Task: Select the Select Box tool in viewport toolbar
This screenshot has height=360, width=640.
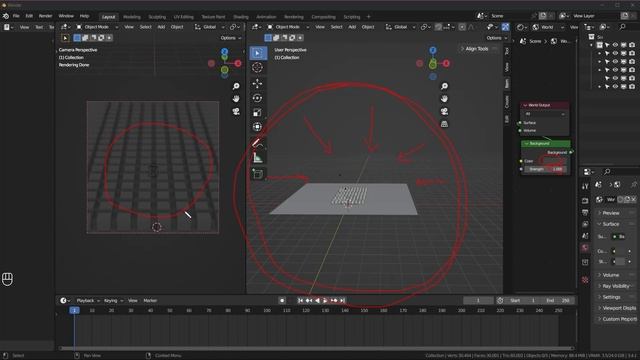Action: [x=257, y=53]
